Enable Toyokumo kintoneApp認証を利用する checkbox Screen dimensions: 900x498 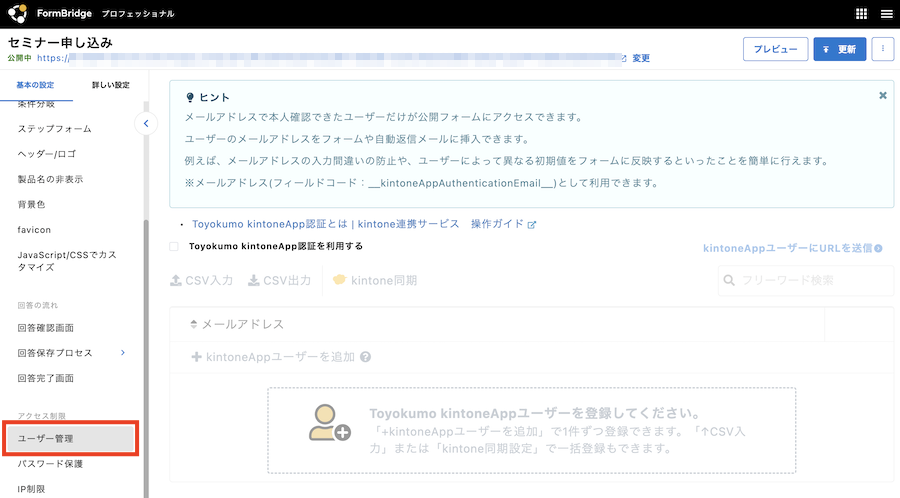[x=174, y=246]
